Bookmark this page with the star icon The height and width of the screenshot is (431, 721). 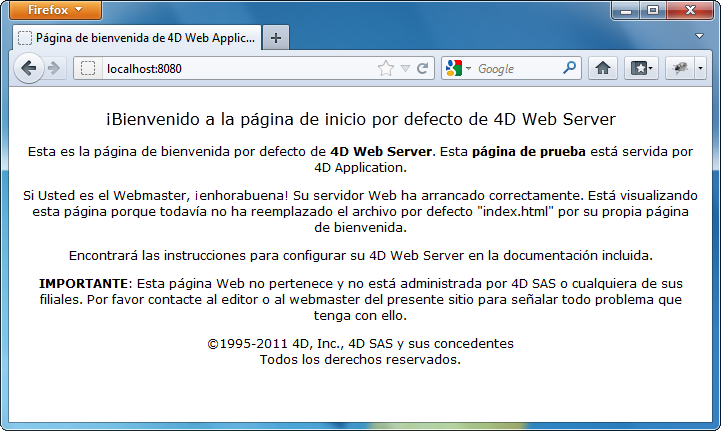click(x=386, y=69)
